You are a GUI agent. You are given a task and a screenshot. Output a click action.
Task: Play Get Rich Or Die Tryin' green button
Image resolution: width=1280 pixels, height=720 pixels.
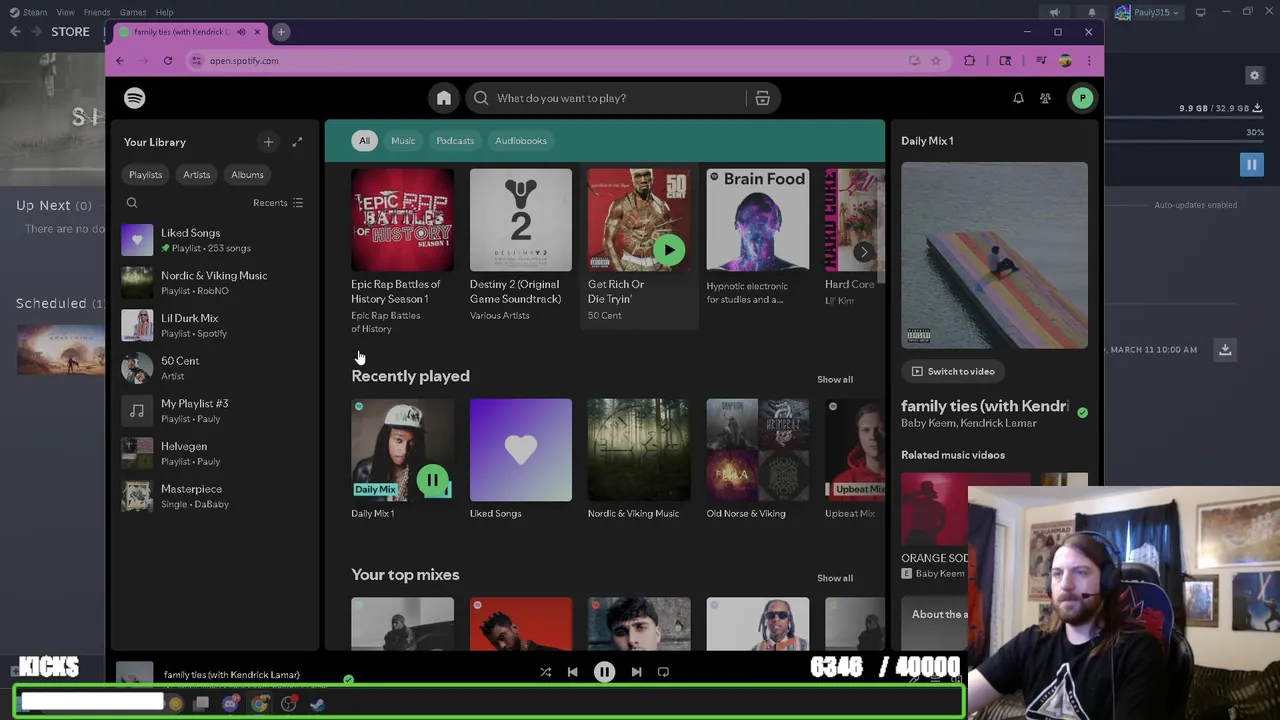click(669, 250)
